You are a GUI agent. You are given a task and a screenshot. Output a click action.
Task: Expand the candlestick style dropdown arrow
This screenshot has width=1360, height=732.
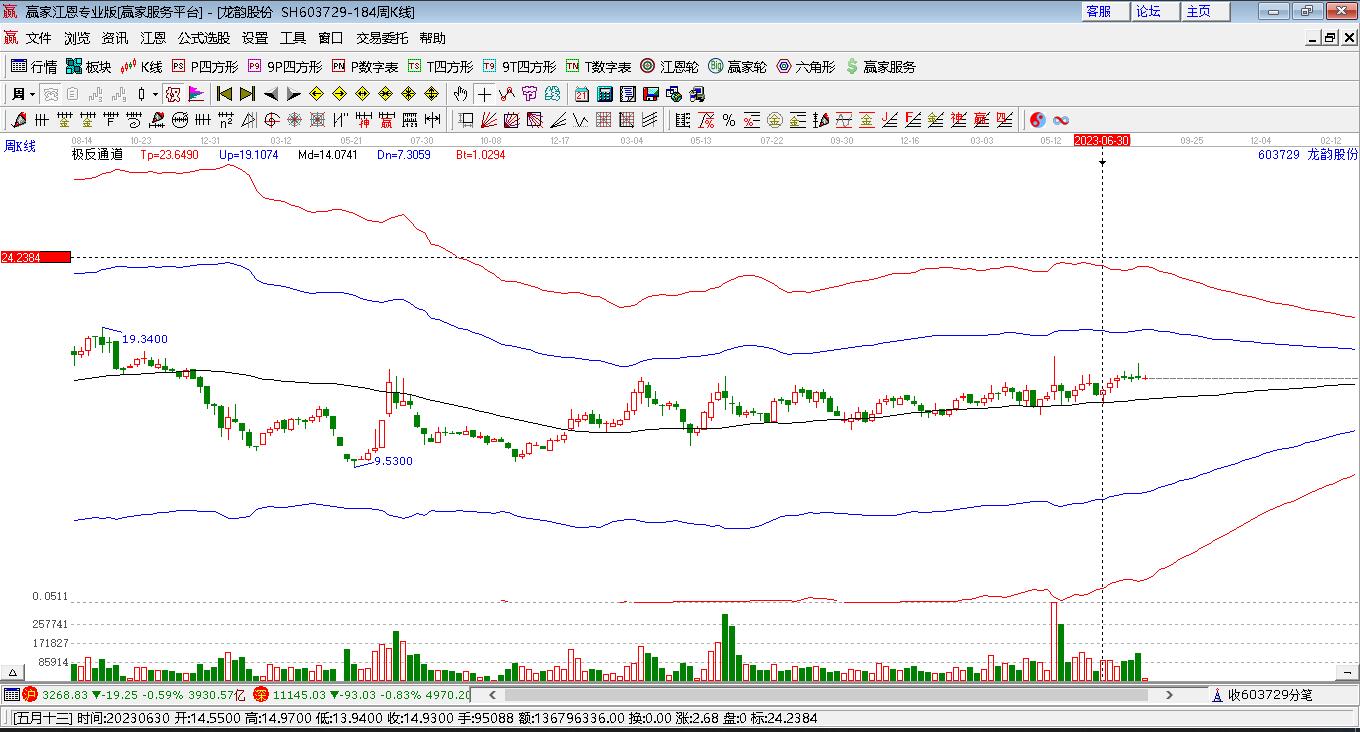point(155,94)
